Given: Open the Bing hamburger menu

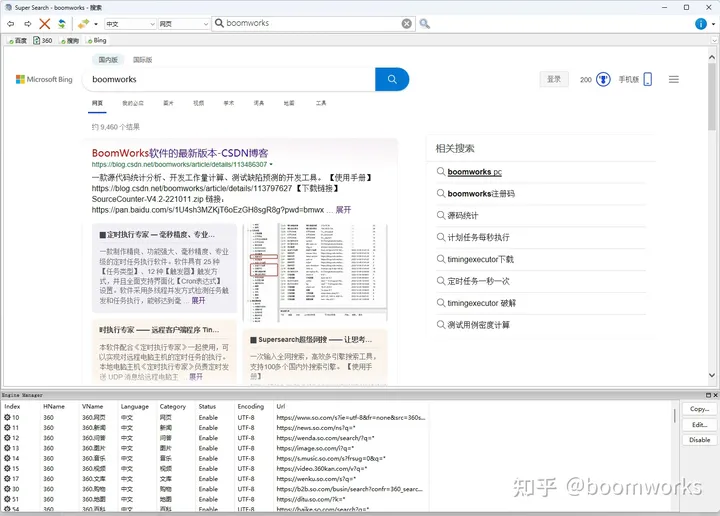Looking at the screenshot, I should pos(674,79).
